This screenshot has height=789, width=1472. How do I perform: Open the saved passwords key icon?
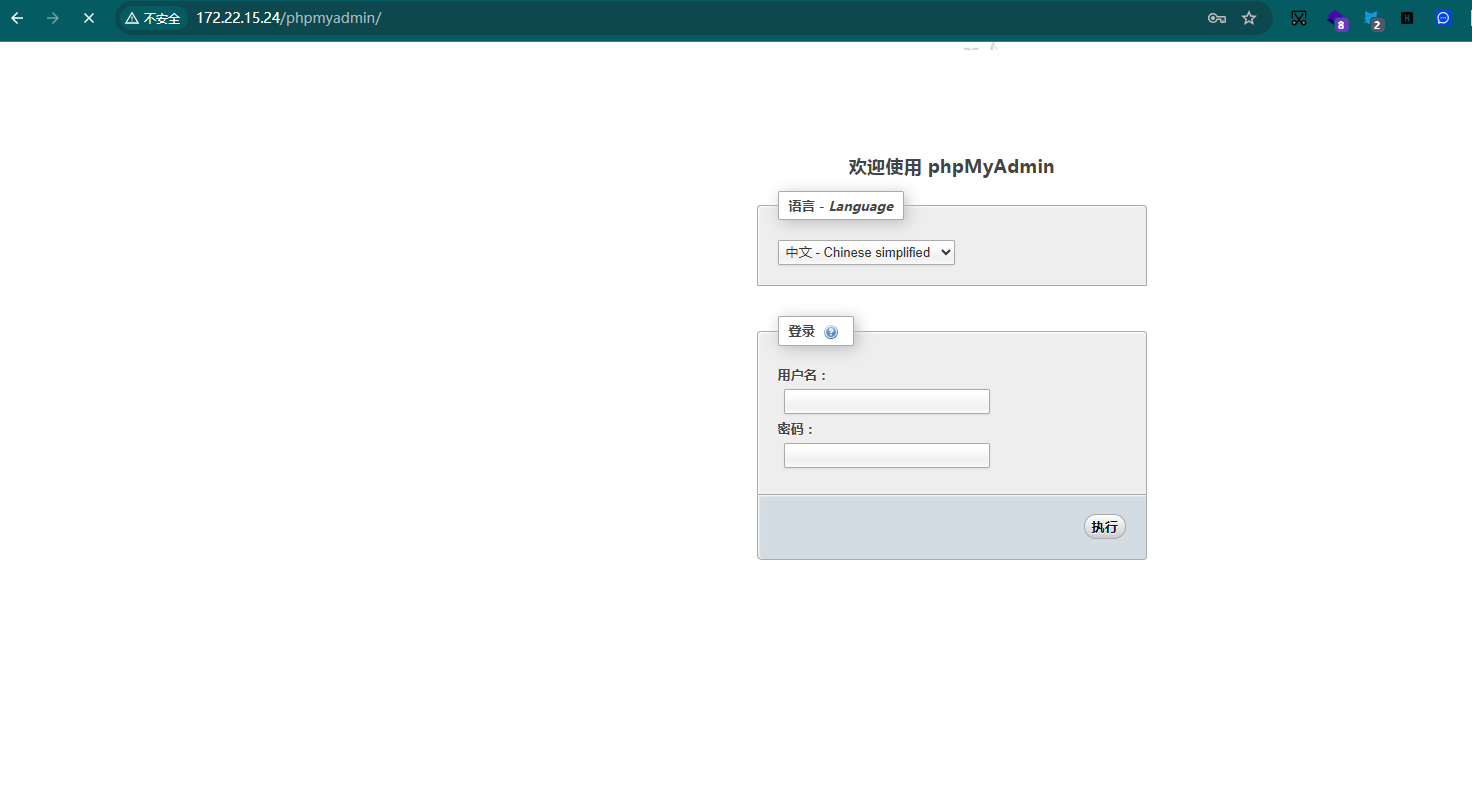point(1217,18)
